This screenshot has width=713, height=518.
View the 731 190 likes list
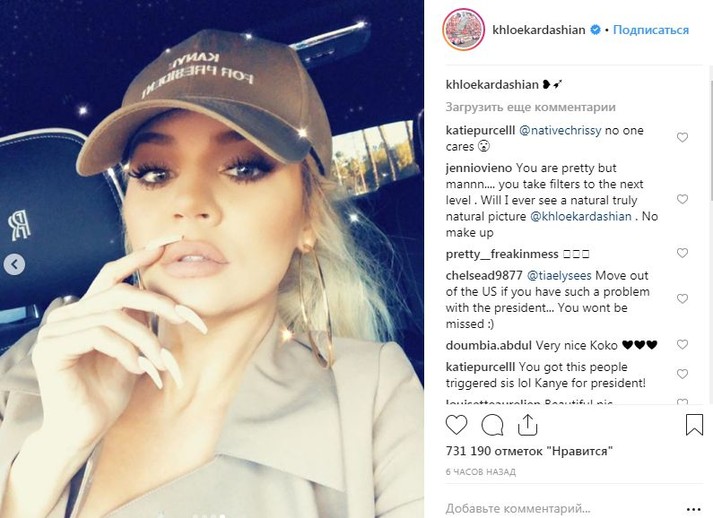point(529,451)
